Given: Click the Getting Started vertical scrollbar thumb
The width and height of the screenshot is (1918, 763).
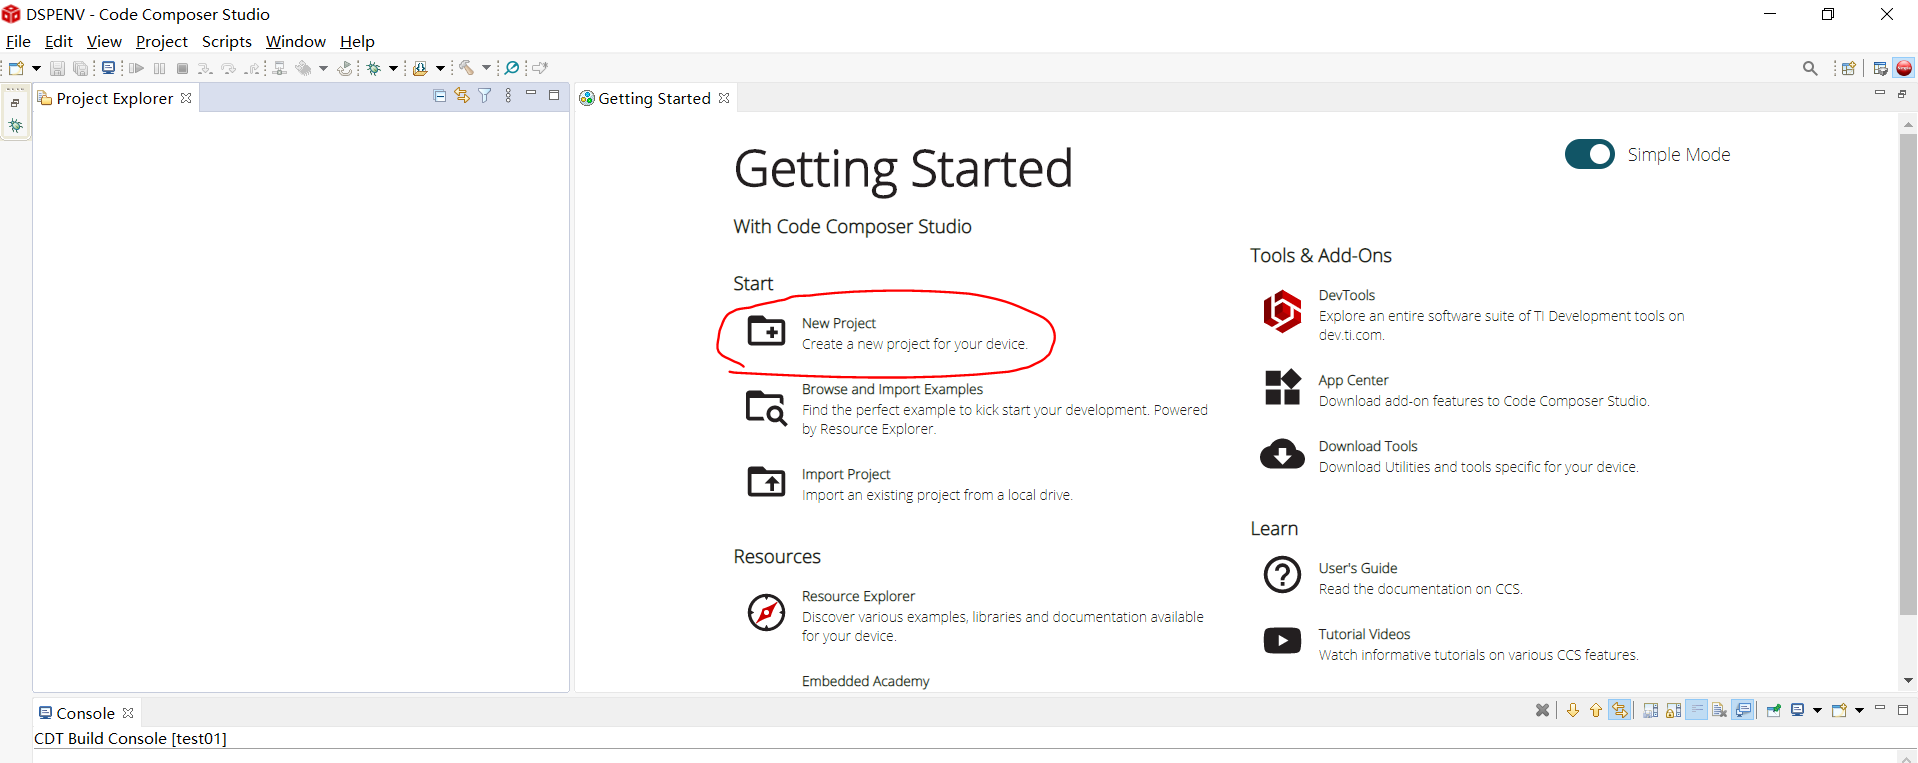Looking at the screenshot, I should 1908,374.
